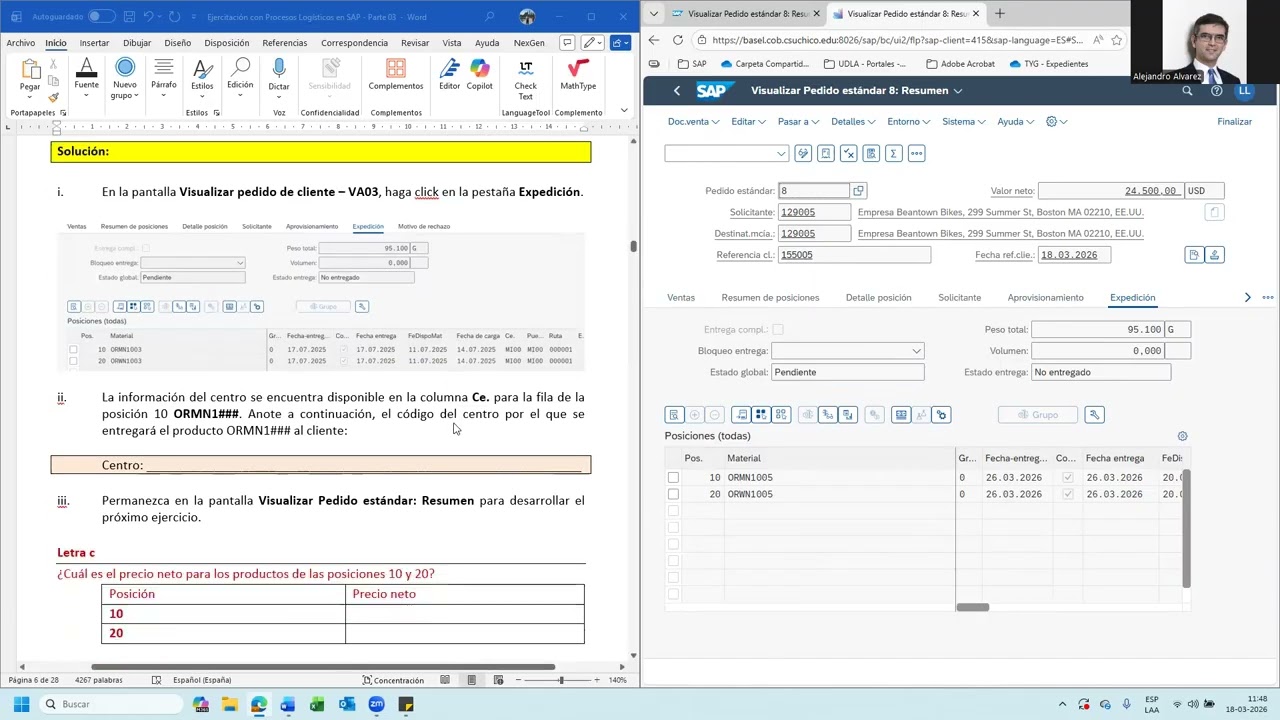The width and height of the screenshot is (1280, 720).
Task: Open SAP command field dropdown
Action: click(x=781, y=153)
